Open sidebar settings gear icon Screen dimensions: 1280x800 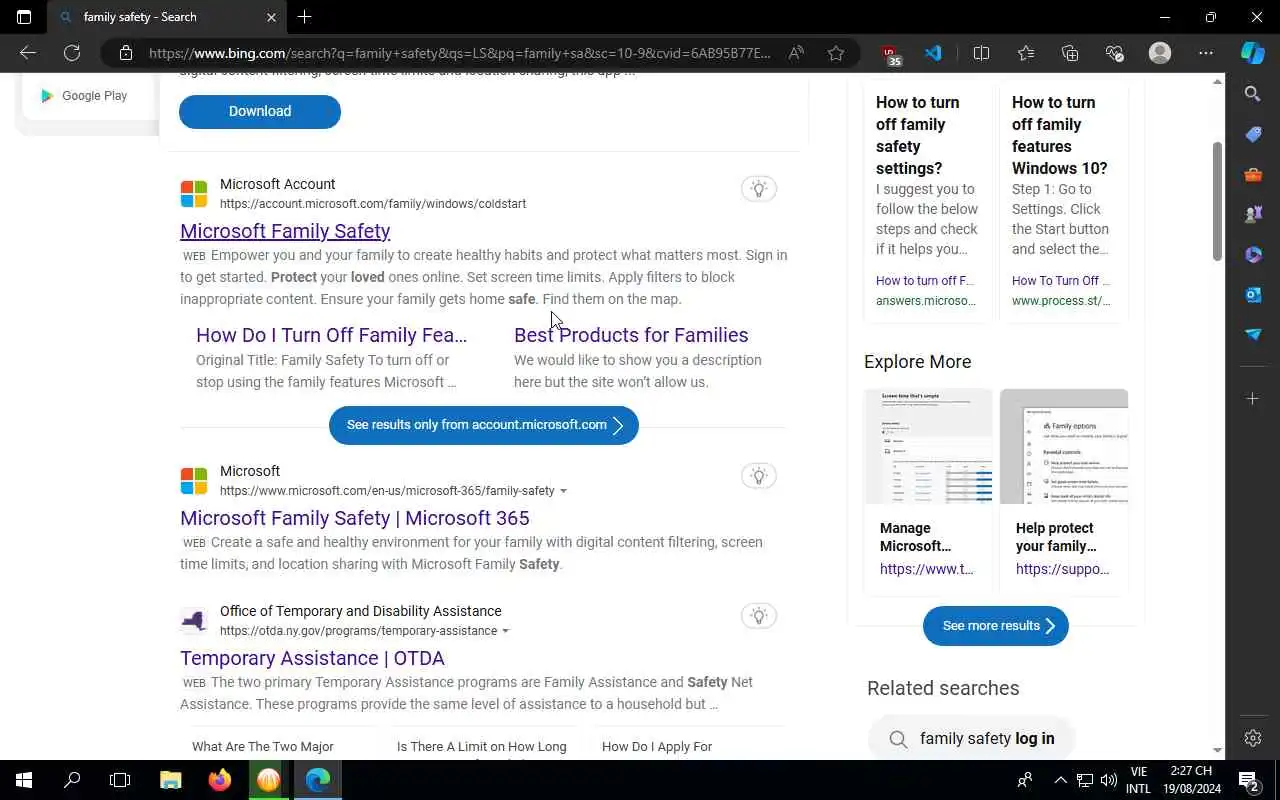[1253, 738]
